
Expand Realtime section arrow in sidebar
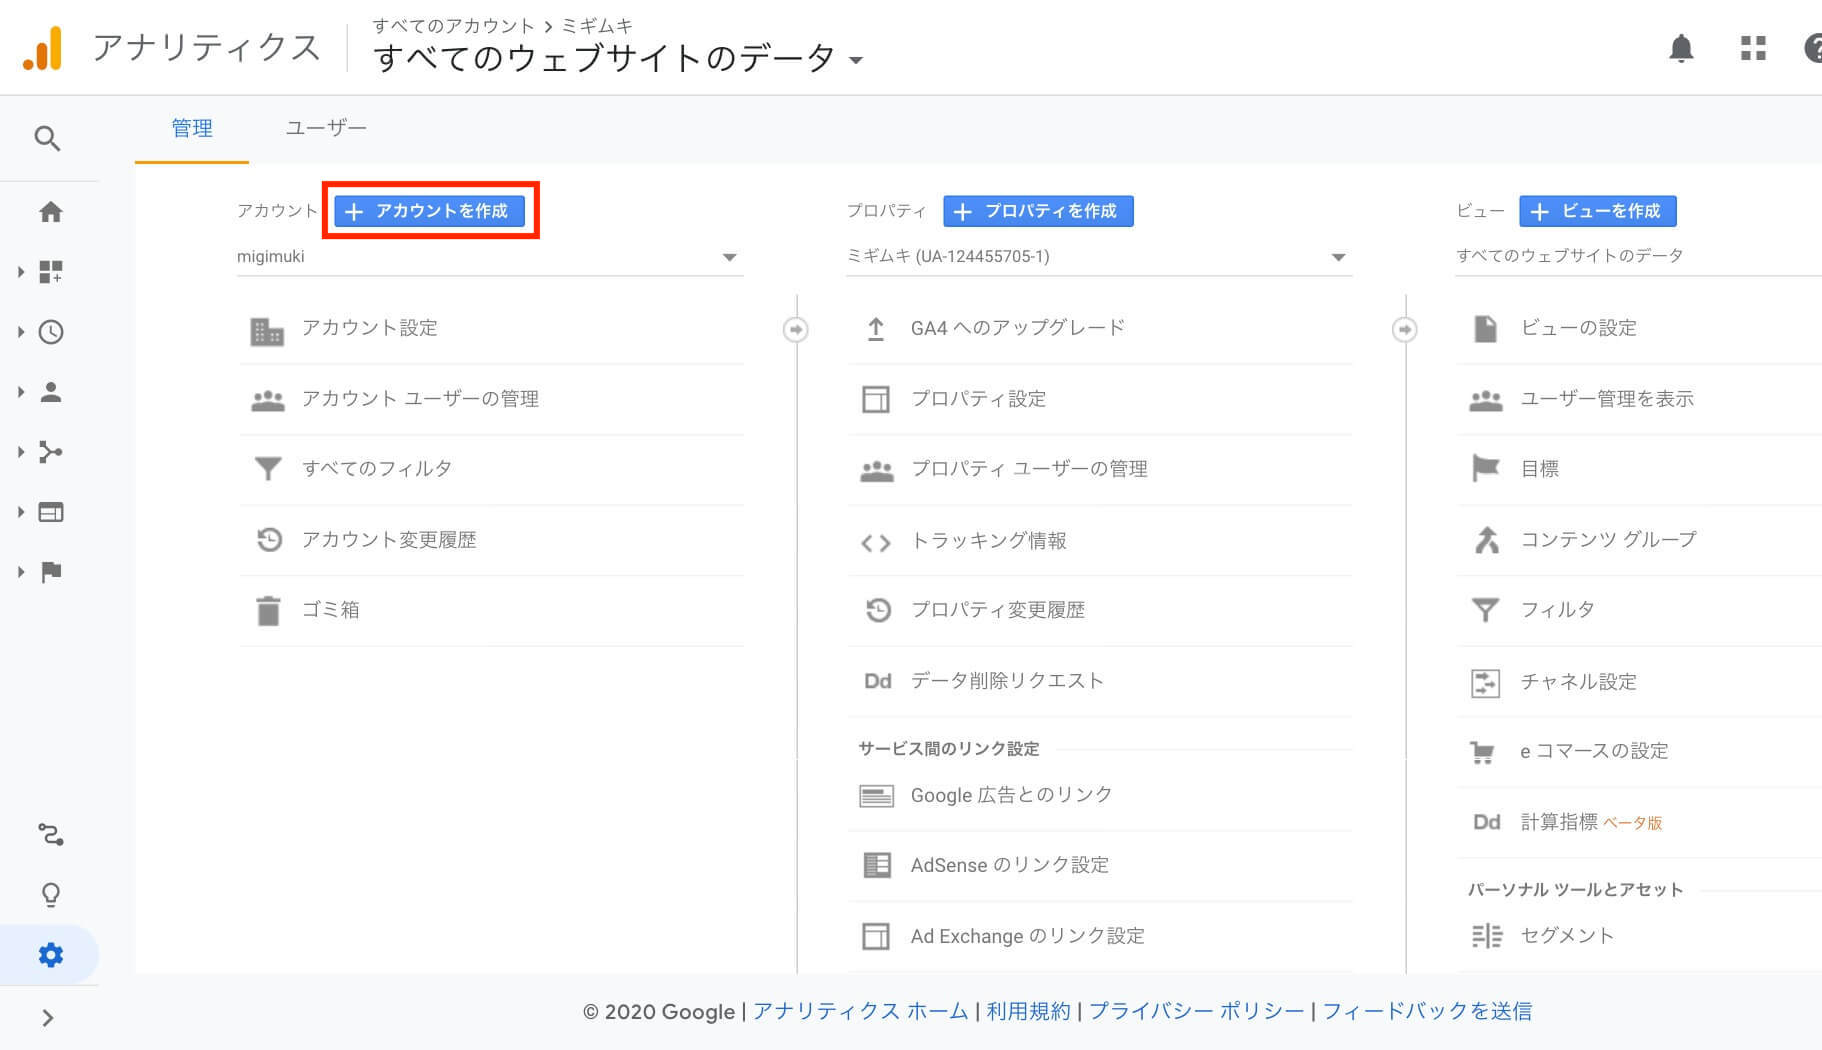(20, 332)
